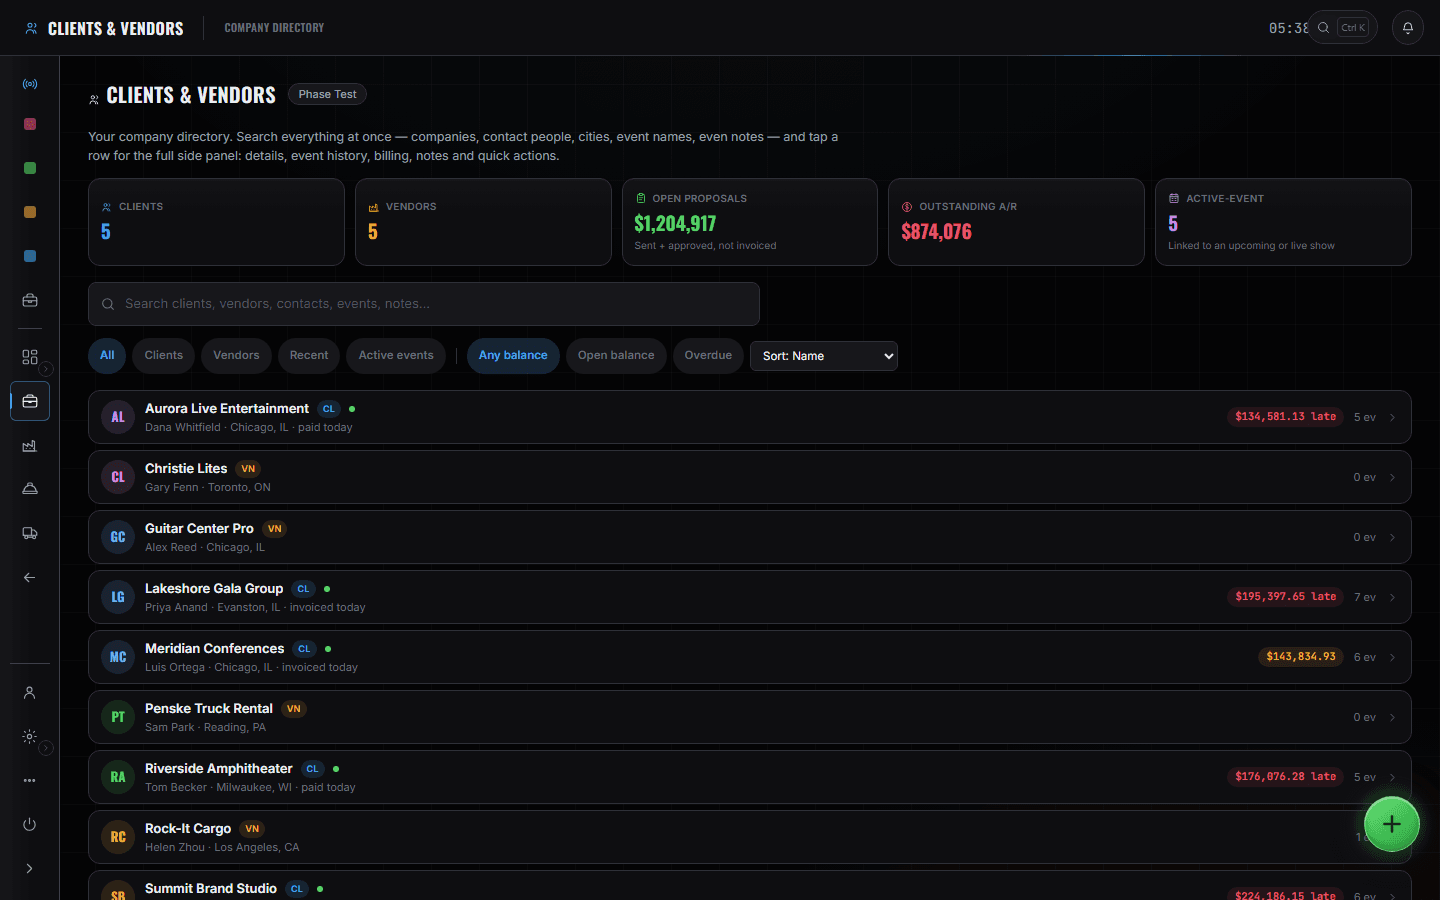Select the amber square sidebar shortcut
The height and width of the screenshot is (900, 1440).
click(x=30, y=212)
